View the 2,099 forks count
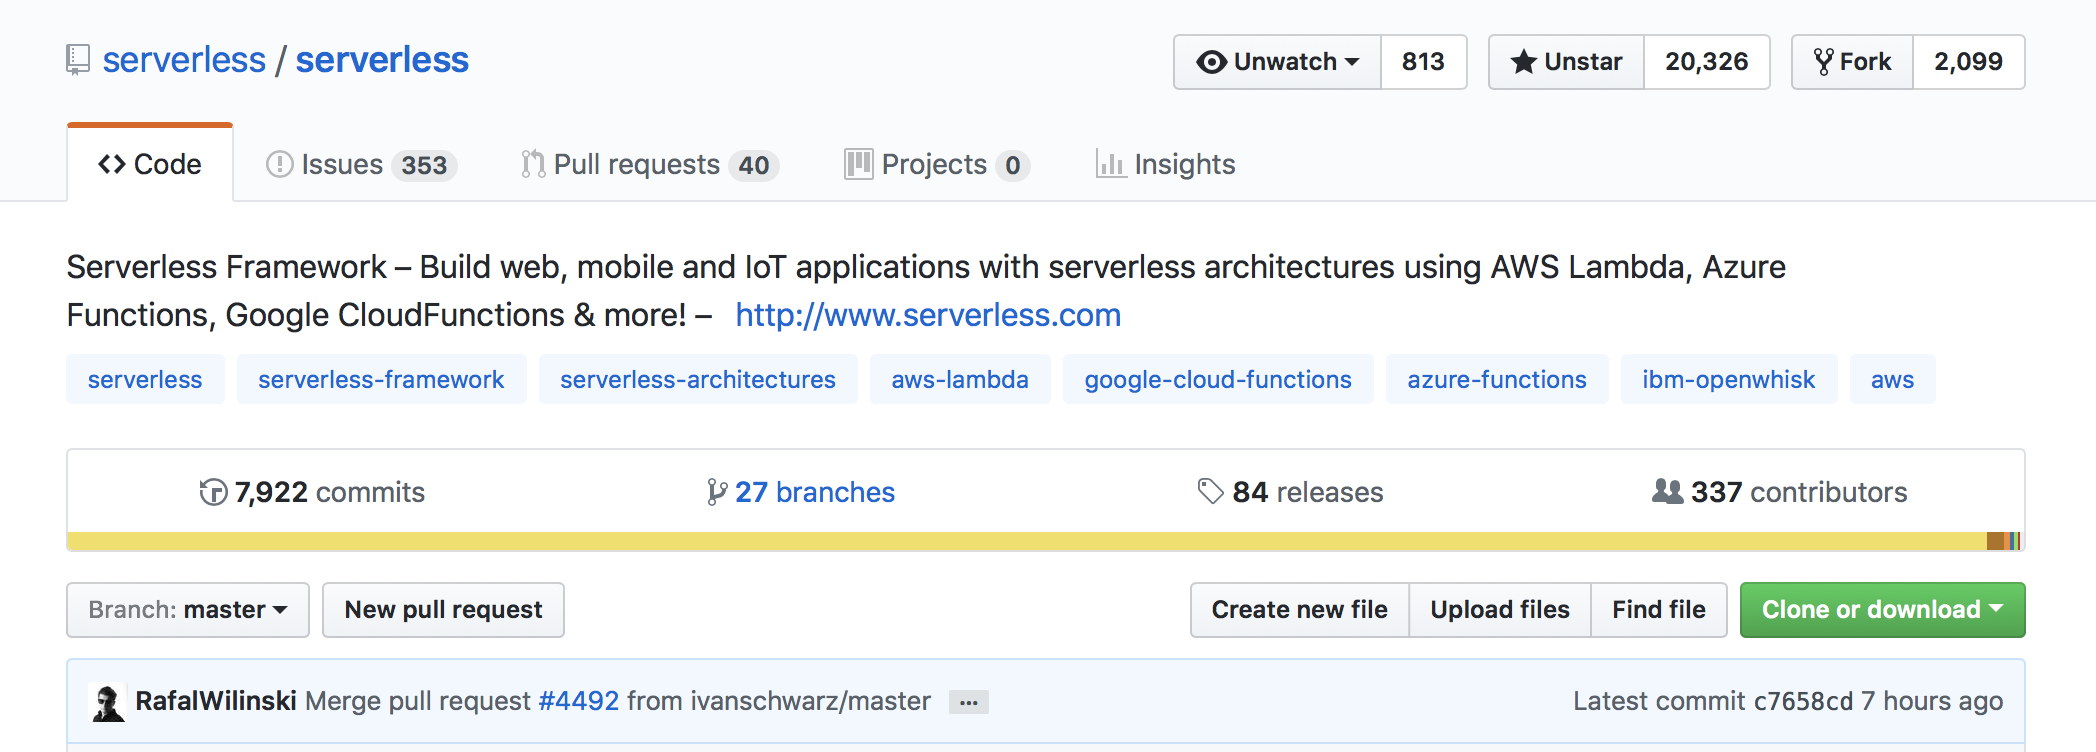This screenshot has height=752, width=2096. (x=1968, y=62)
